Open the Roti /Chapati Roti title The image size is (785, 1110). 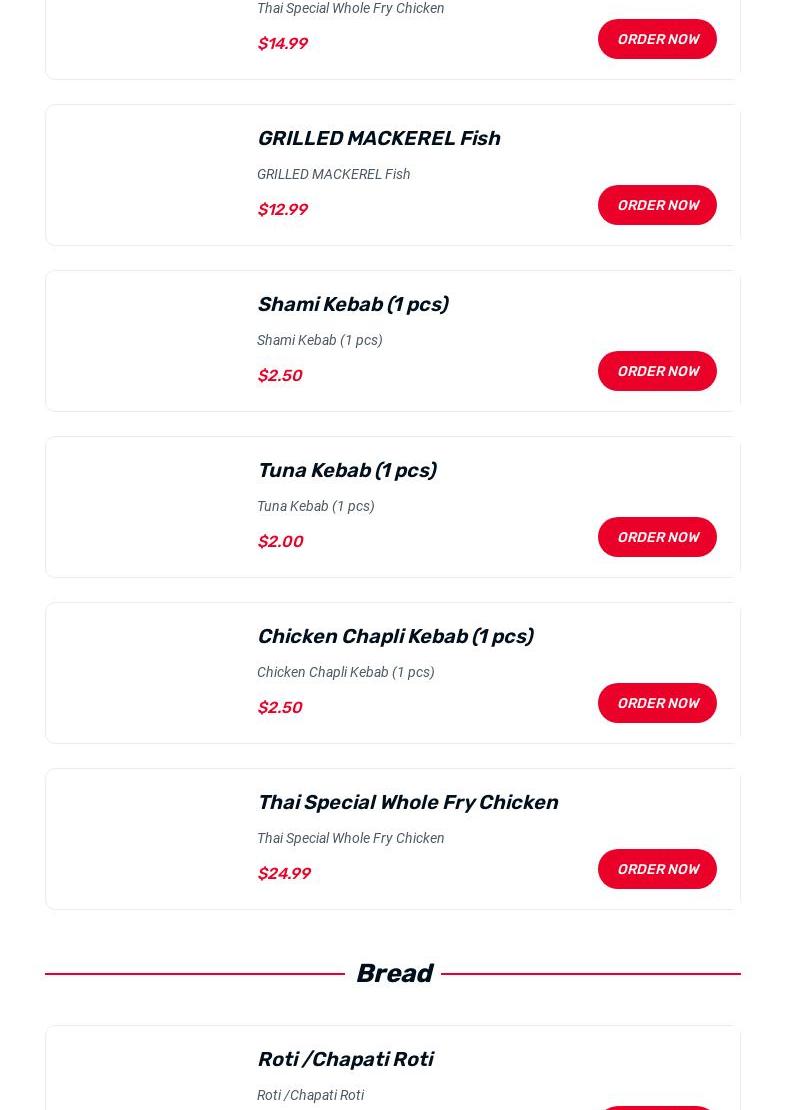pyautogui.click(x=345, y=1059)
